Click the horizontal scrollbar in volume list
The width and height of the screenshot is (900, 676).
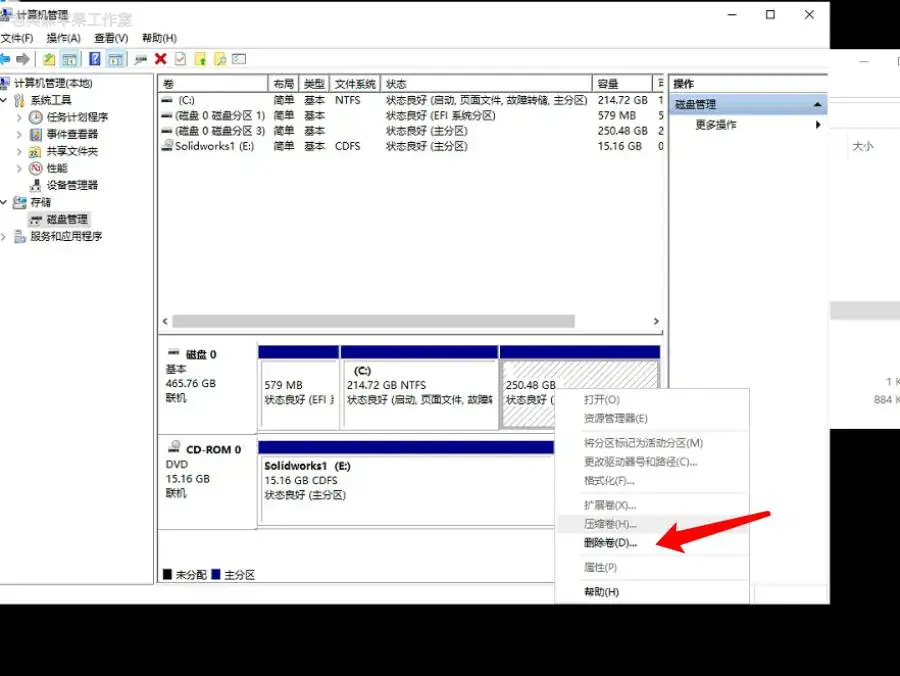click(373, 321)
